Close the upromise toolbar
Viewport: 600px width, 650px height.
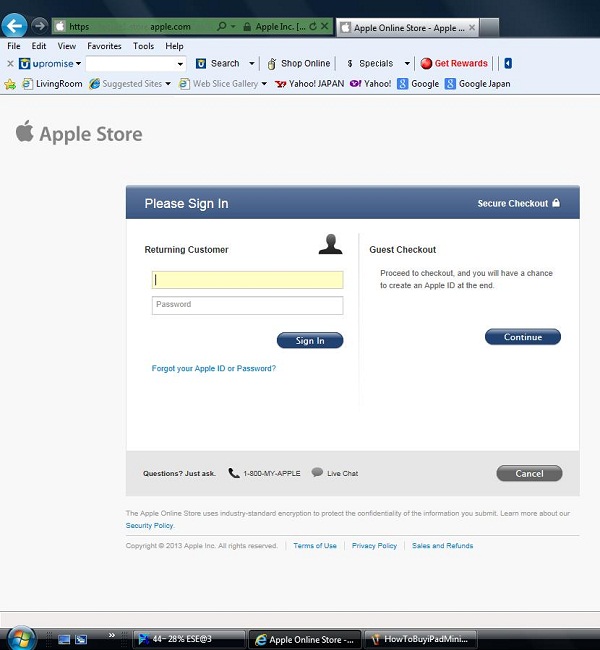coord(10,63)
